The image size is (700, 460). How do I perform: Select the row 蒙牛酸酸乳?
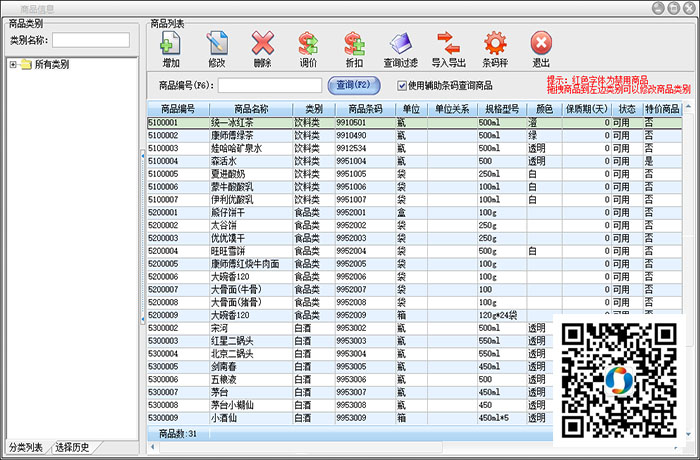(x=414, y=187)
